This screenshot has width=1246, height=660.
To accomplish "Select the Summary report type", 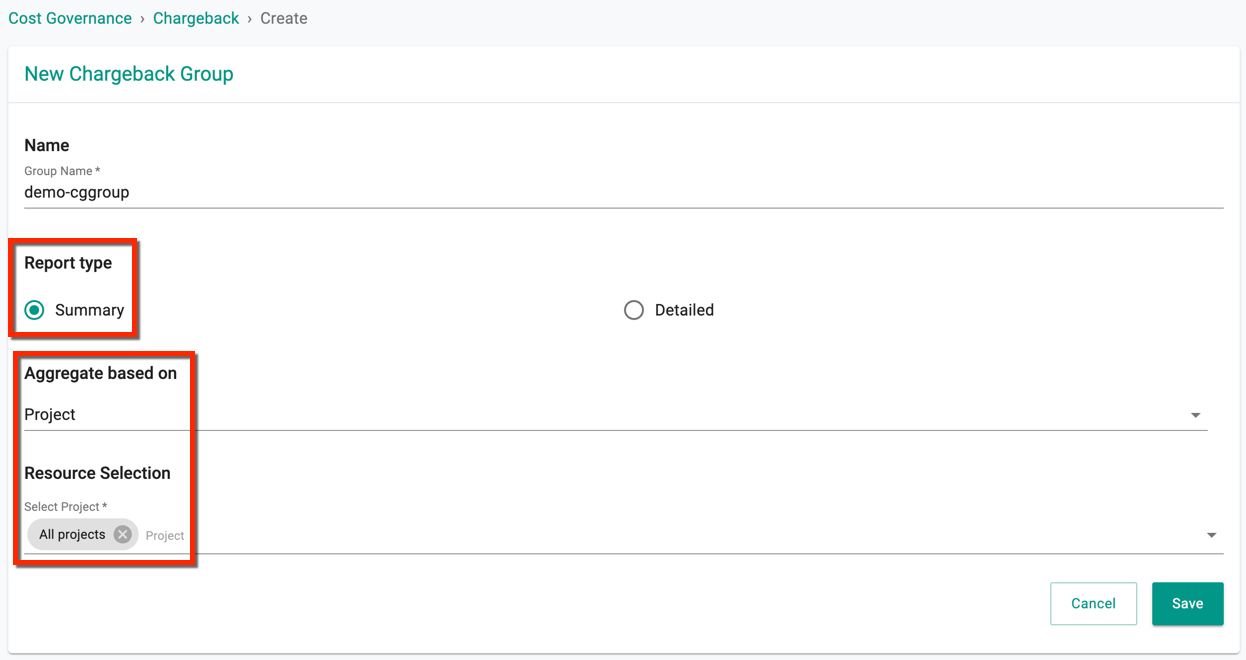I will (x=35, y=310).
